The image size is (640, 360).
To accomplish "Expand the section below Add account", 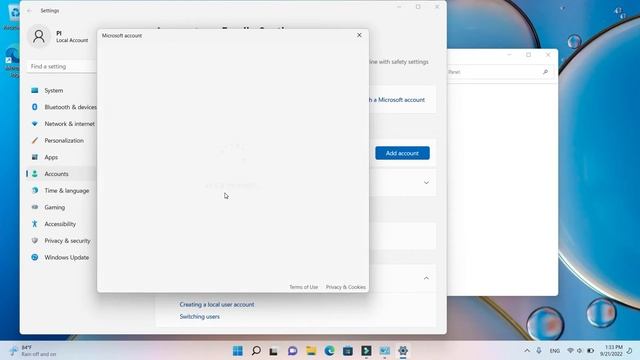I will click(x=426, y=182).
